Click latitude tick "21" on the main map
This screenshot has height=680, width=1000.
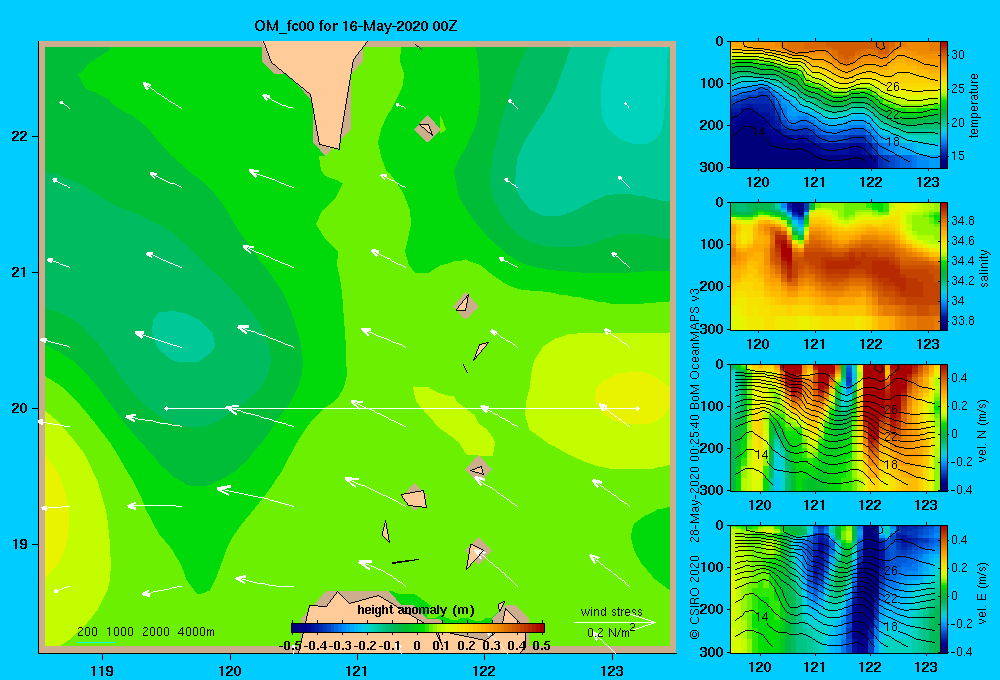pyautogui.click(x=20, y=272)
